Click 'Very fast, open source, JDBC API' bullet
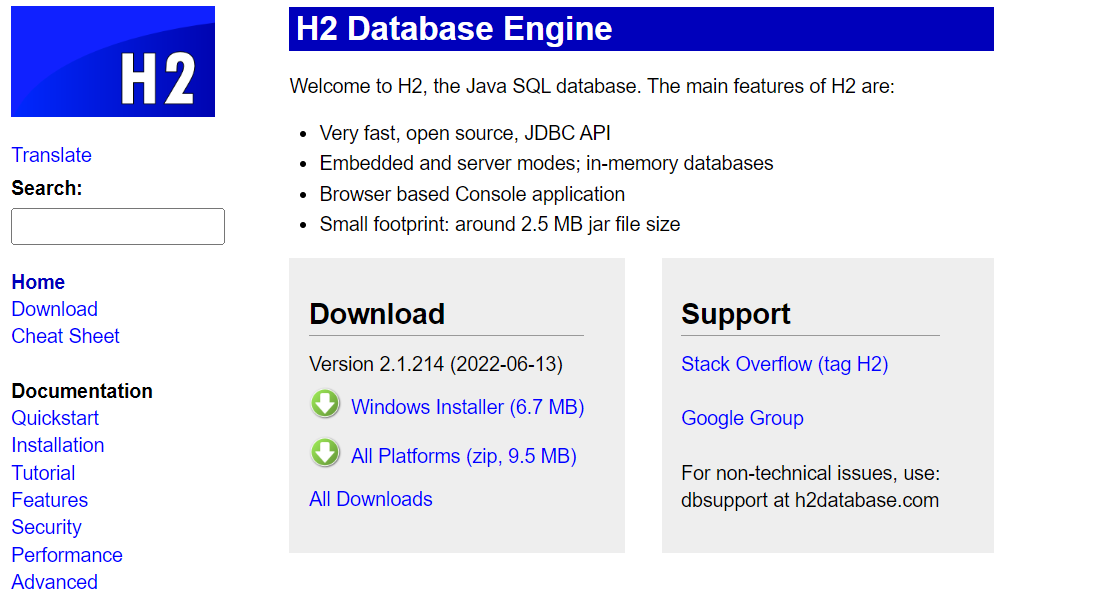This screenshot has height=590, width=1109. point(465,133)
